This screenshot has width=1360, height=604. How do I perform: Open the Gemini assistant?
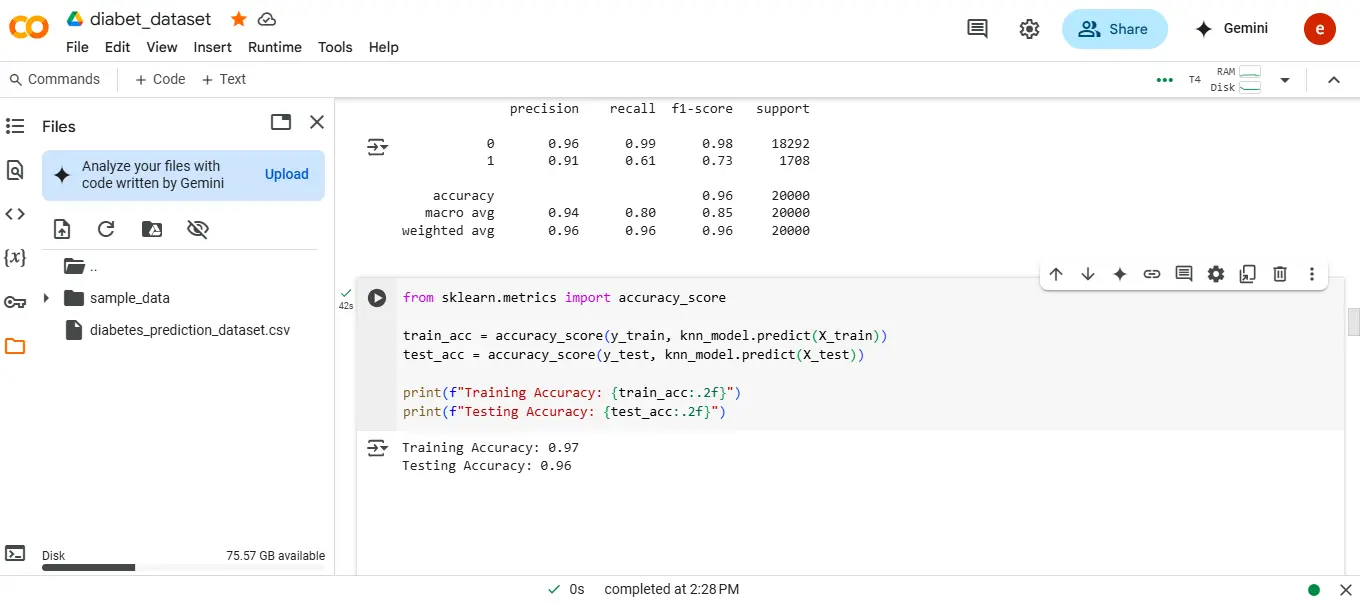1231,29
